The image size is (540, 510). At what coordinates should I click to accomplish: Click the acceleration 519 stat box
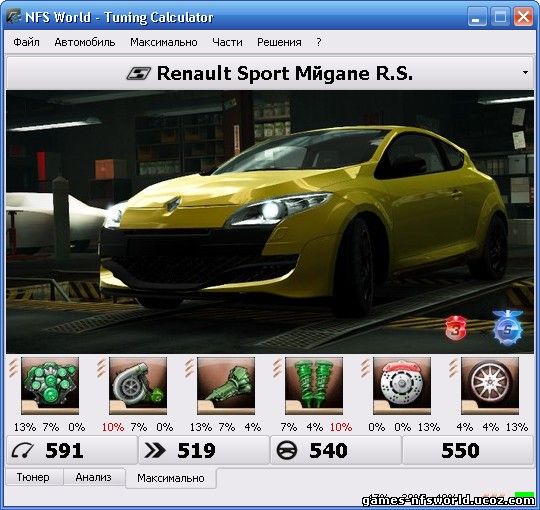[204, 450]
